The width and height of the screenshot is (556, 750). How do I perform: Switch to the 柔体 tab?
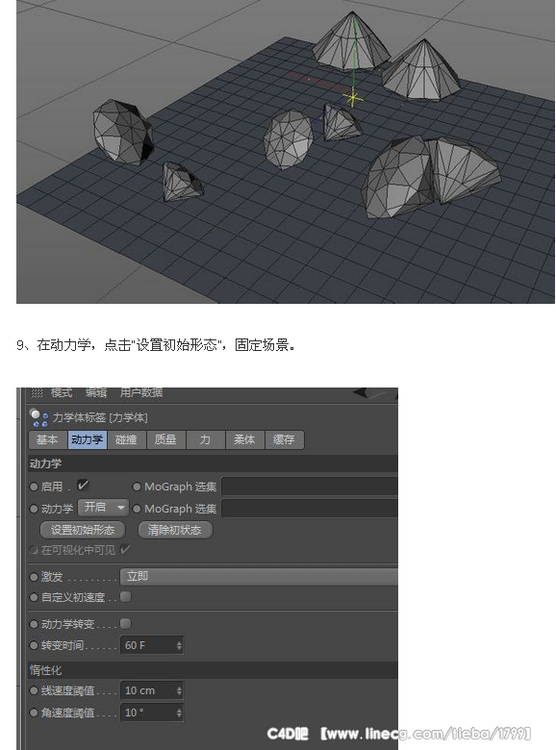244,440
